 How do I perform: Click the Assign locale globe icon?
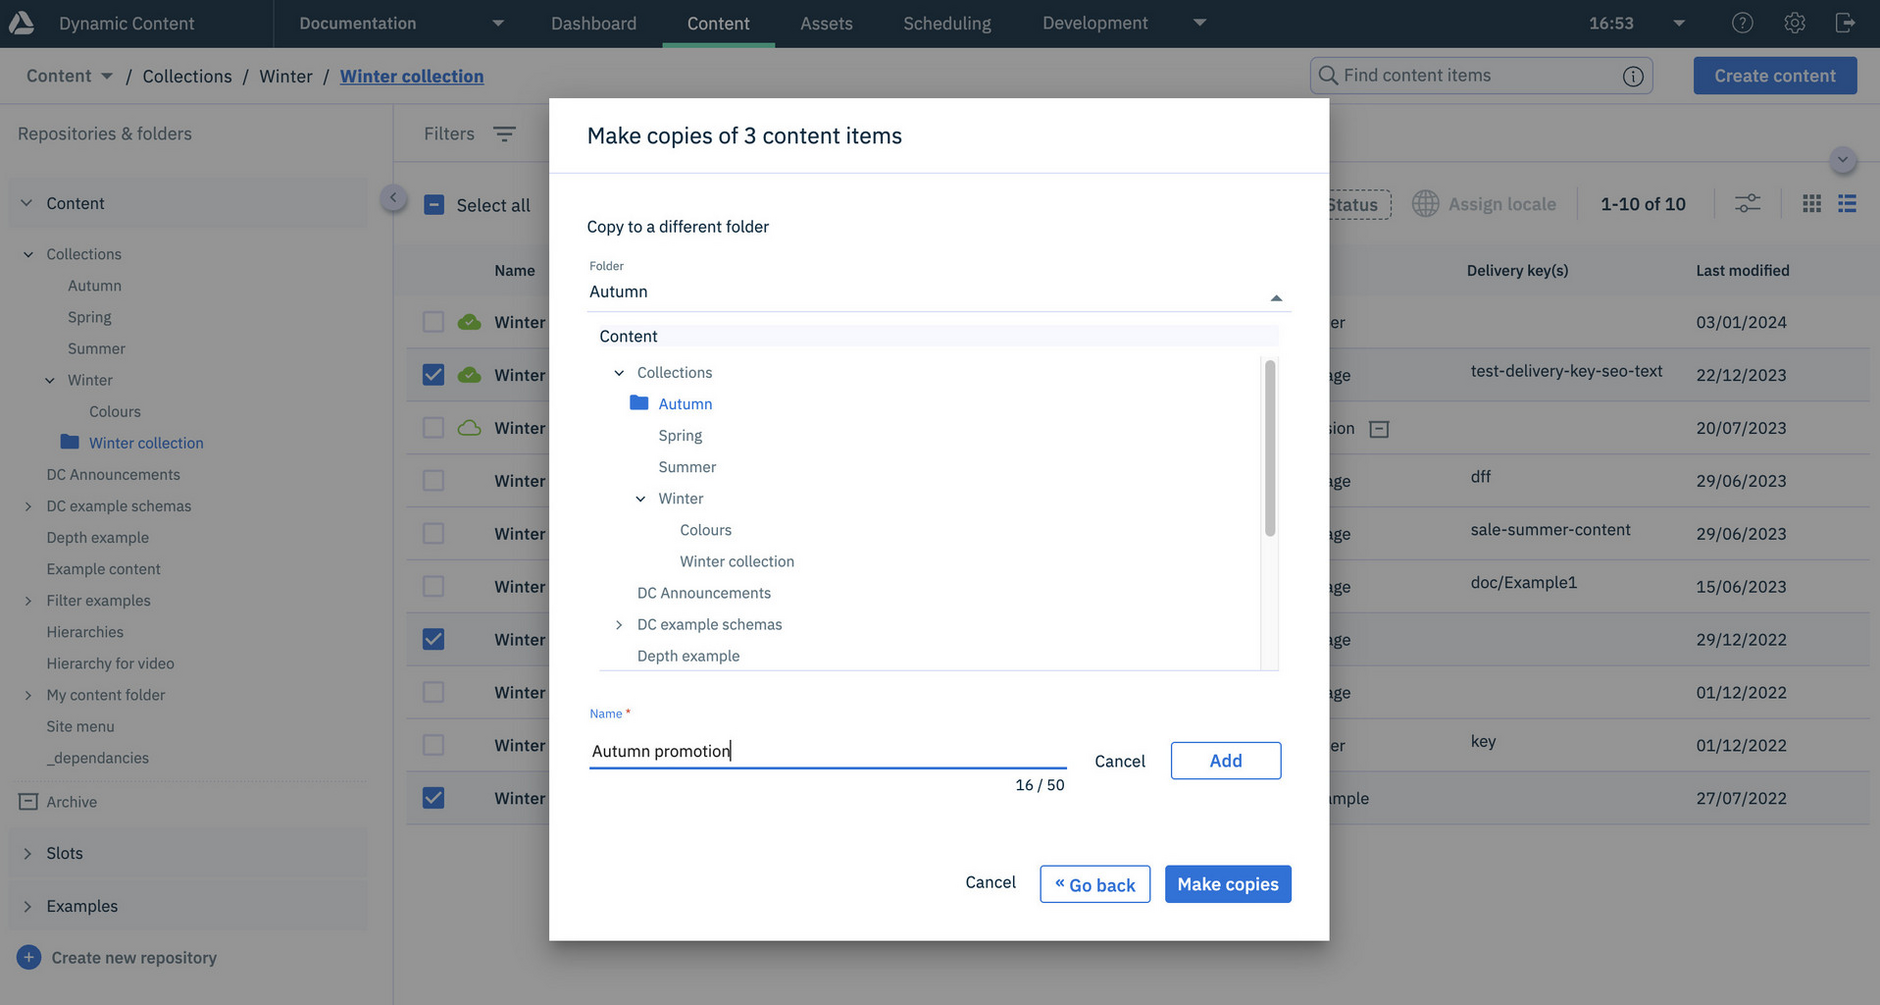1425,204
